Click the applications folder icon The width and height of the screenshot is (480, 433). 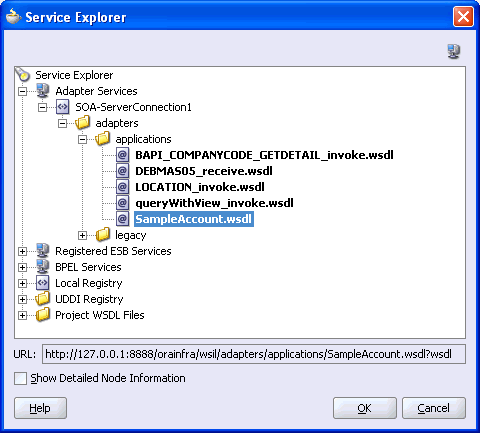point(103,139)
